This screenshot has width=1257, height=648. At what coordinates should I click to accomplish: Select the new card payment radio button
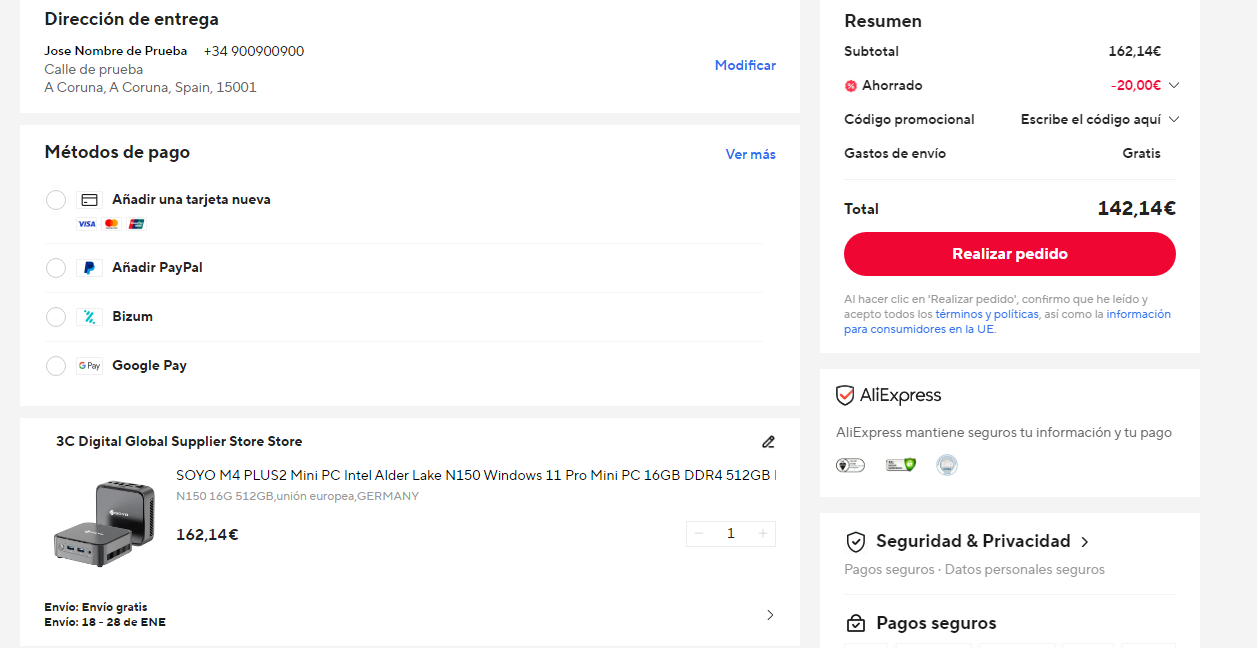[x=56, y=200]
